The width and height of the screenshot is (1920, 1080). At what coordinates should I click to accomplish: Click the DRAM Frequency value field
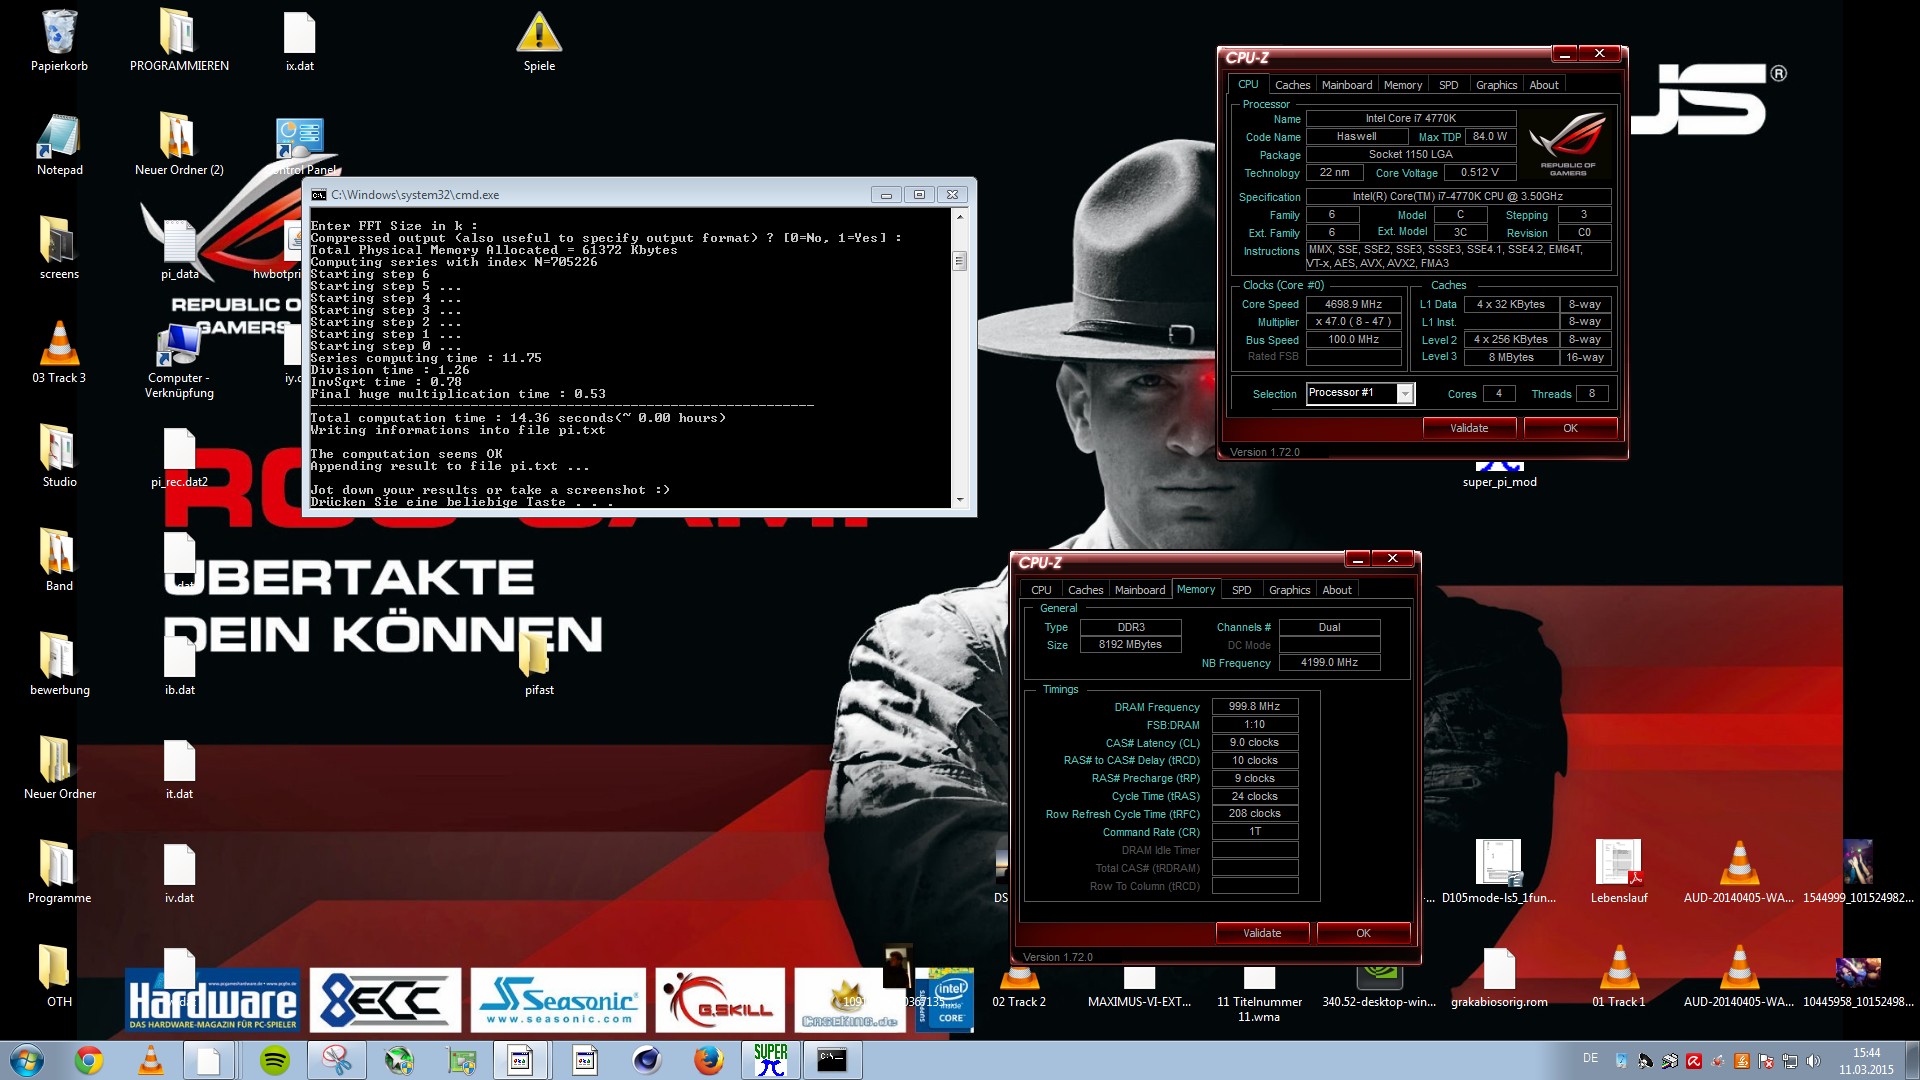1255,706
